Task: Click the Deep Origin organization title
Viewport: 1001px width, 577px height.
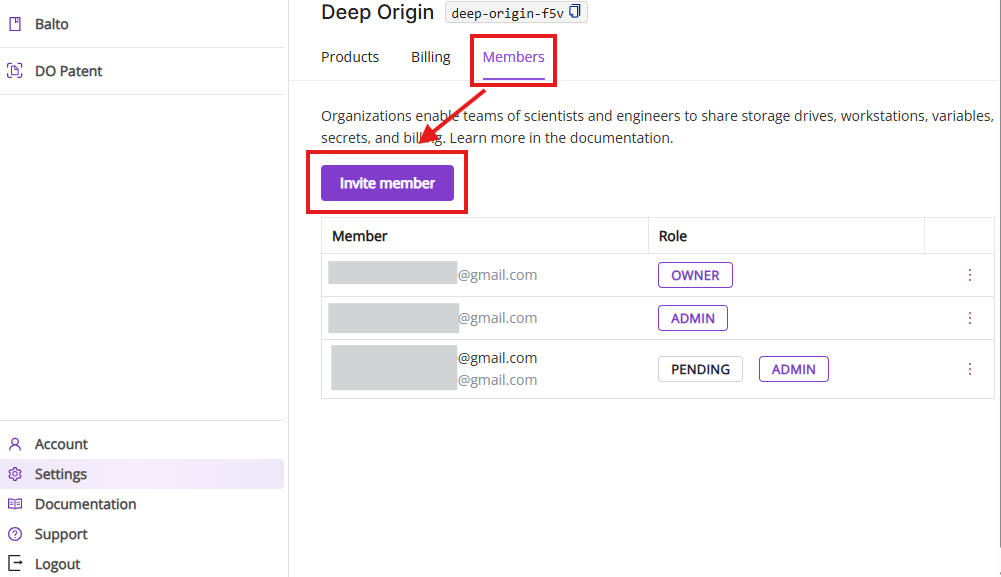Action: point(377,12)
